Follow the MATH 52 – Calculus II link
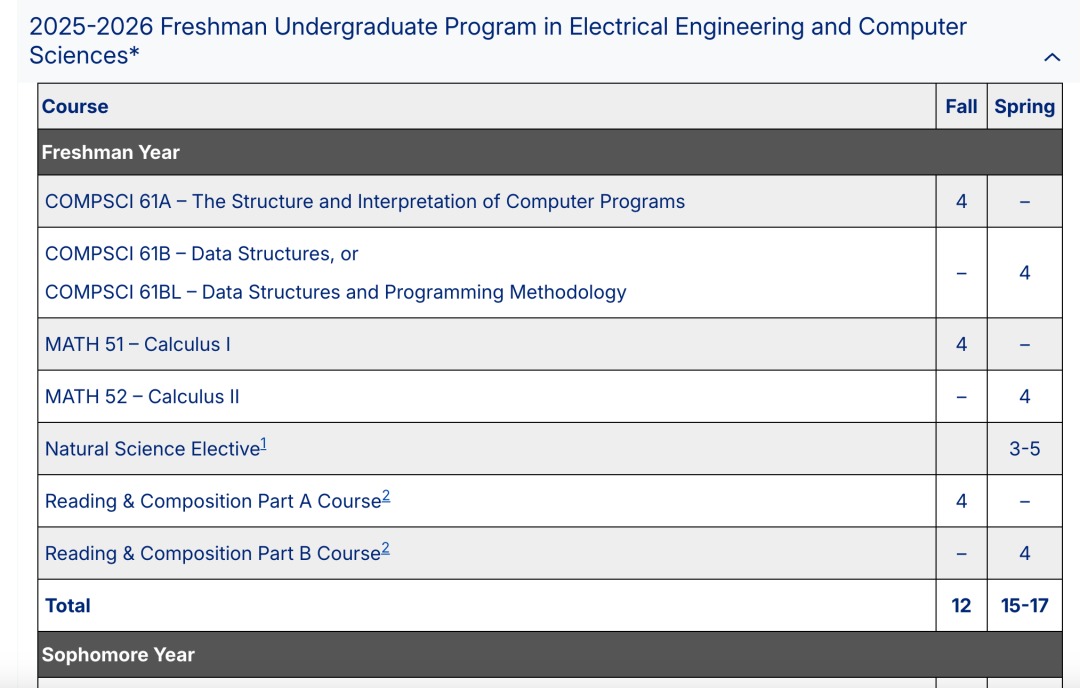 click(142, 397)
